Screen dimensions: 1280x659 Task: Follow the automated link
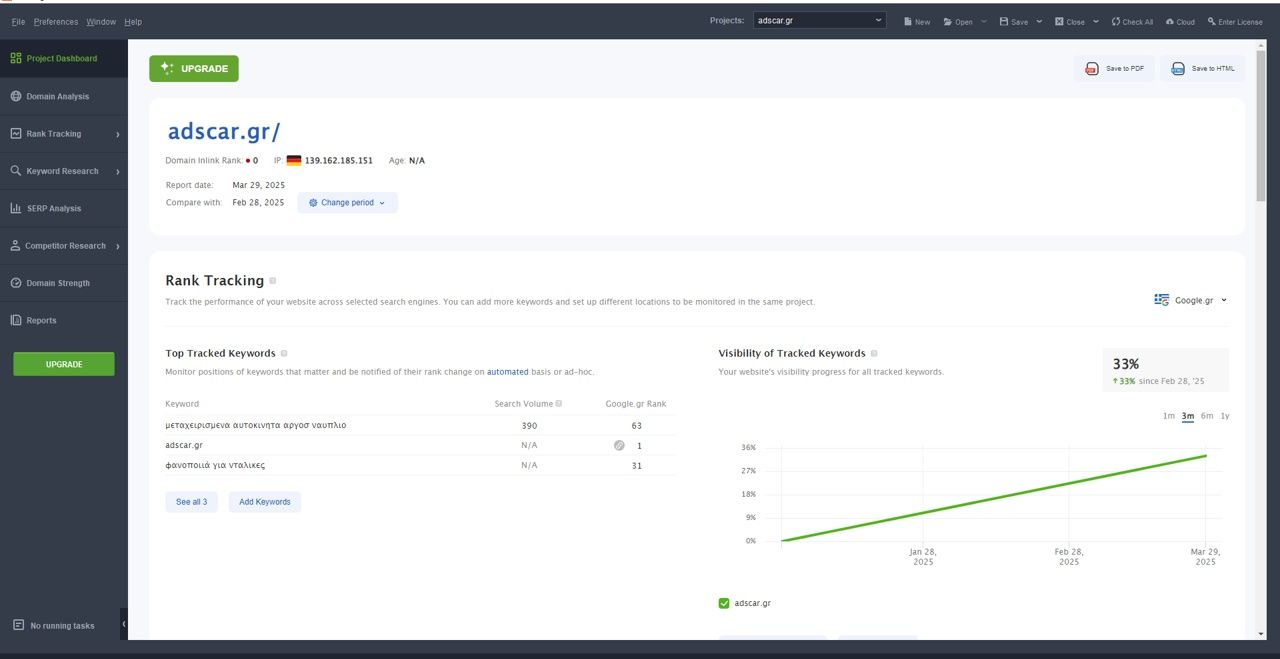tap(508, 372)
